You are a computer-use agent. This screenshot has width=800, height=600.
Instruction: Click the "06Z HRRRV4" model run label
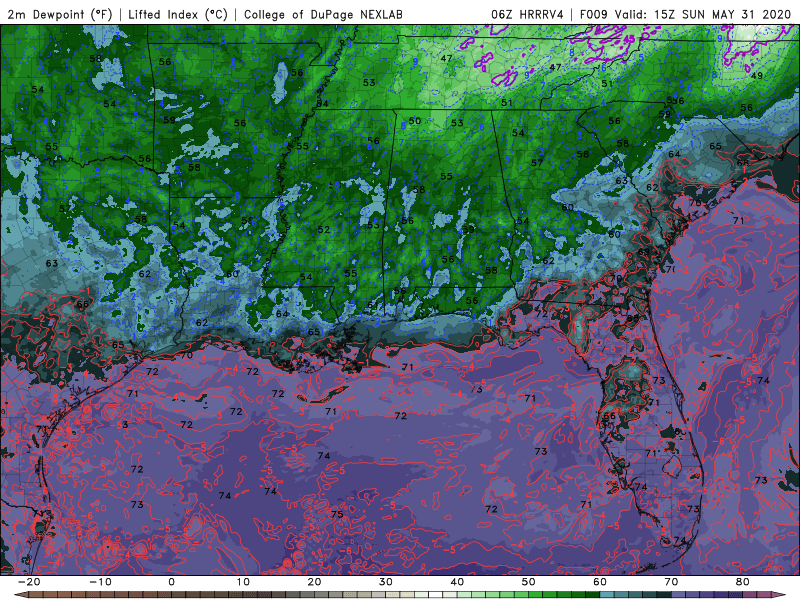coord(527,14)
